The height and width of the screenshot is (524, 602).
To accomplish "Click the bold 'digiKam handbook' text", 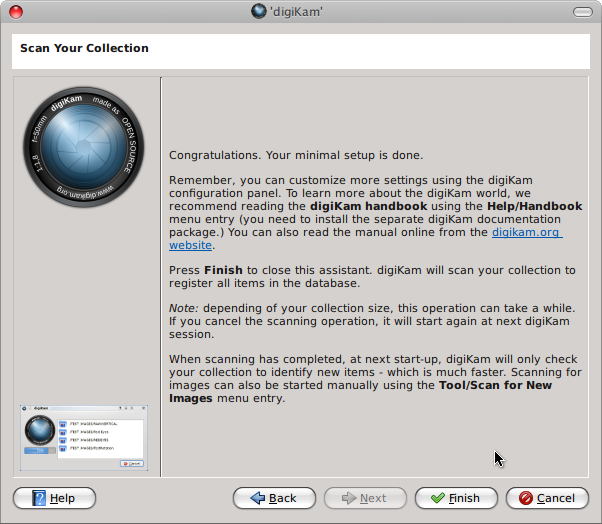I will pyautogui.click(x=369, y=206).
